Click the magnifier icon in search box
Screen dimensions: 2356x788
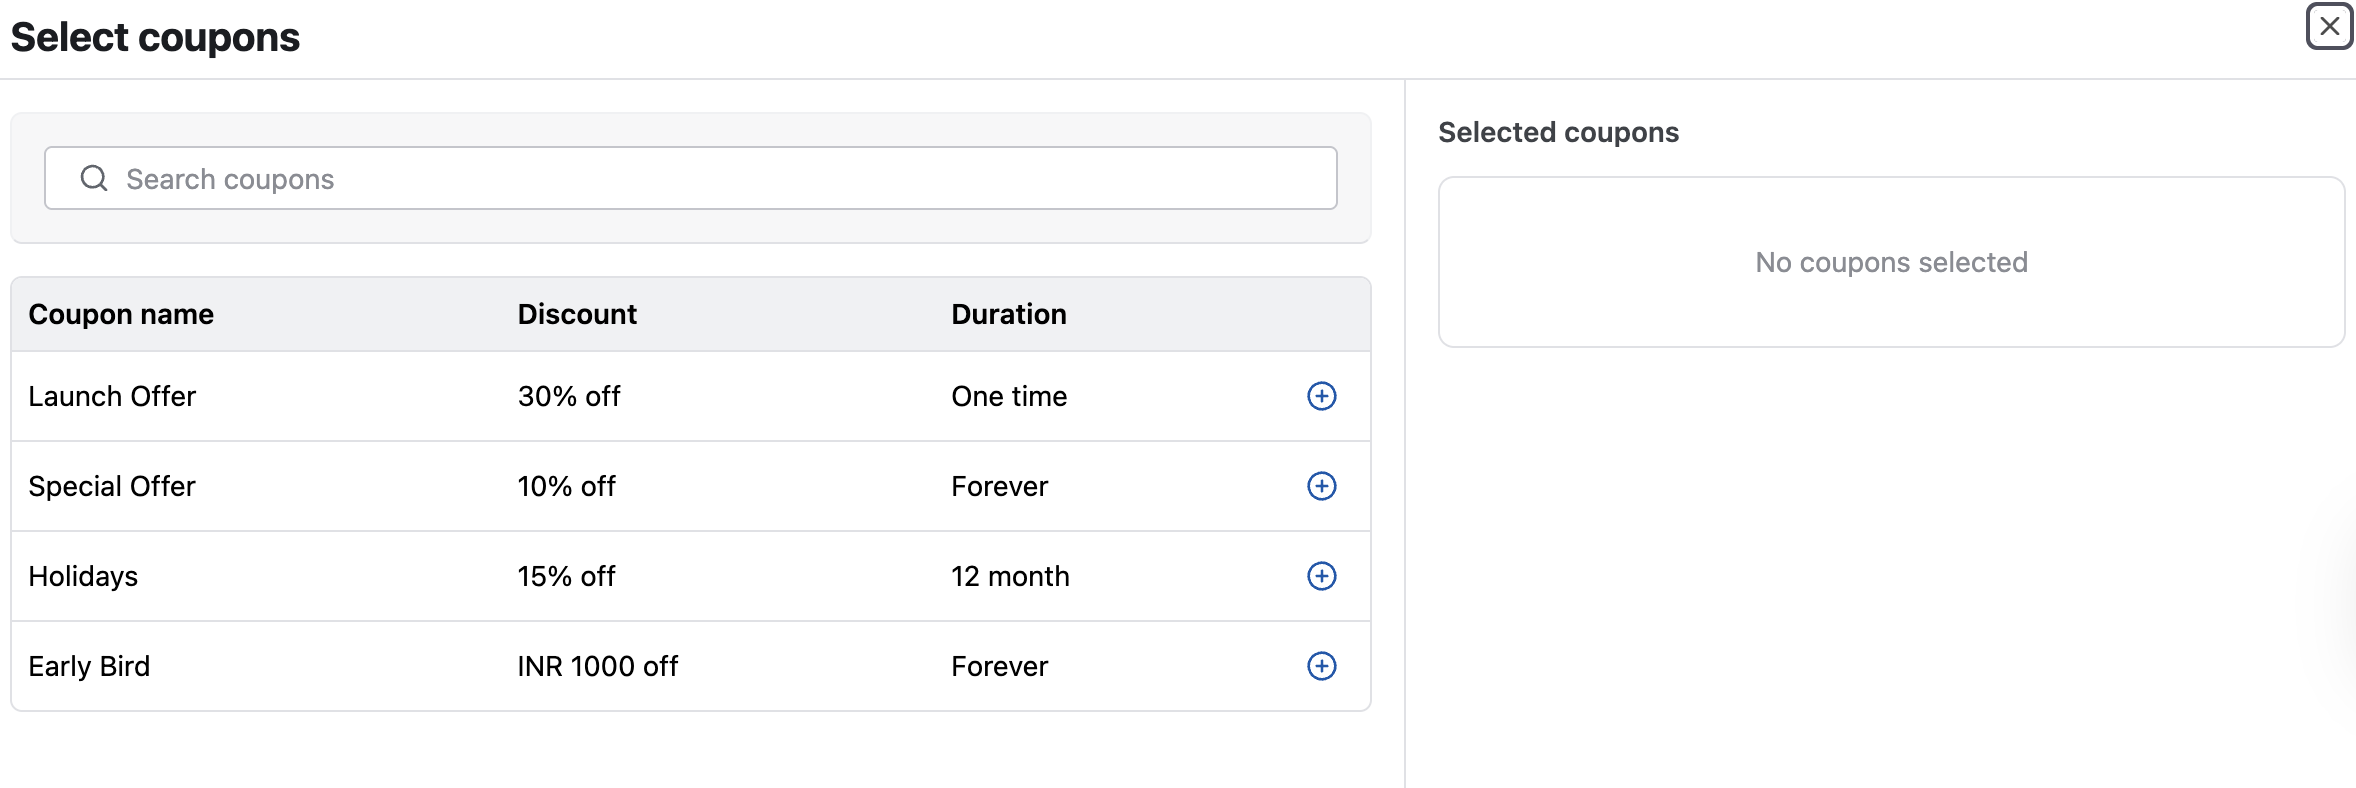pos(94,178)
